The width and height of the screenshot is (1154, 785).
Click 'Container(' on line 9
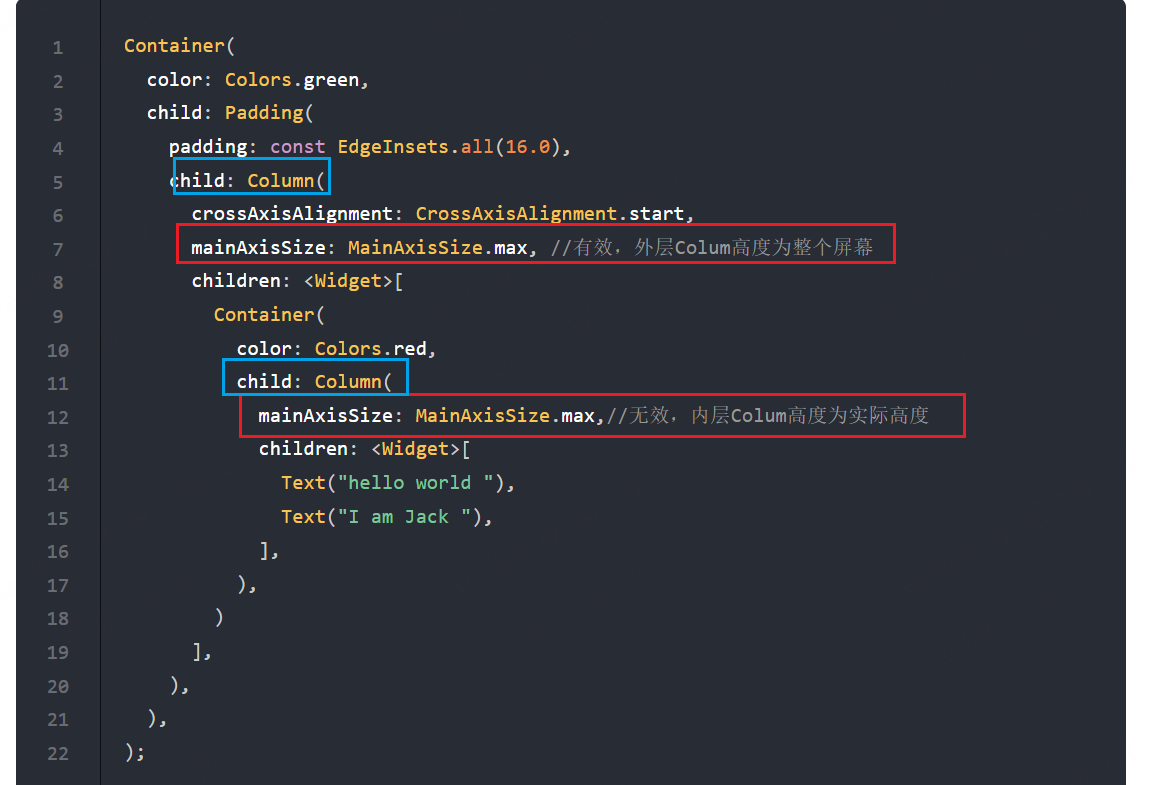click(x=269, y=315)
